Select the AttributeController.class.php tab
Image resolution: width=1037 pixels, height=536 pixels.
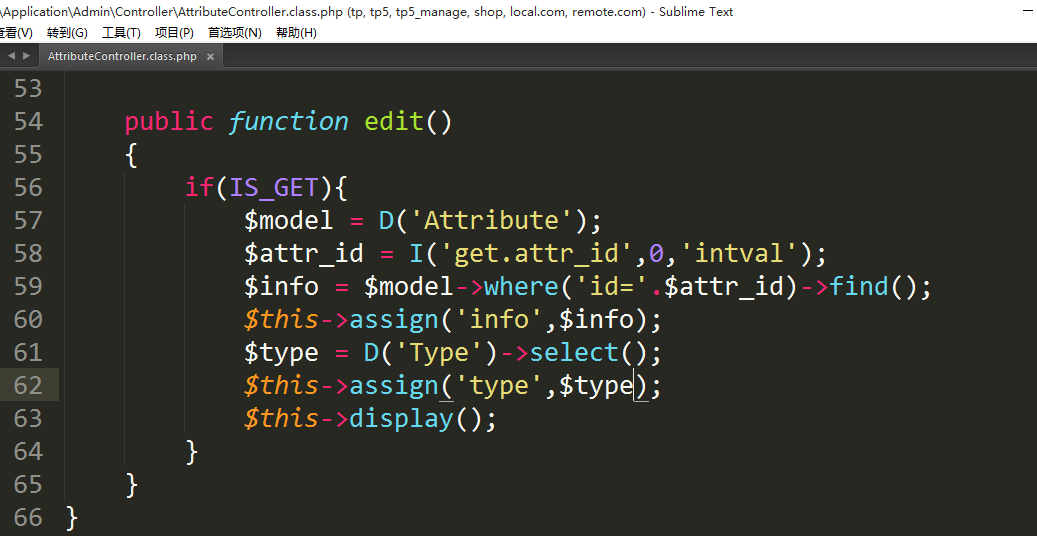click(122, 57)
